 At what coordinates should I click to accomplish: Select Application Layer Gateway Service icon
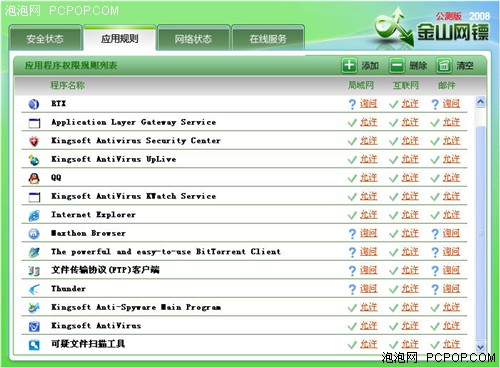[x=34, y=123]
